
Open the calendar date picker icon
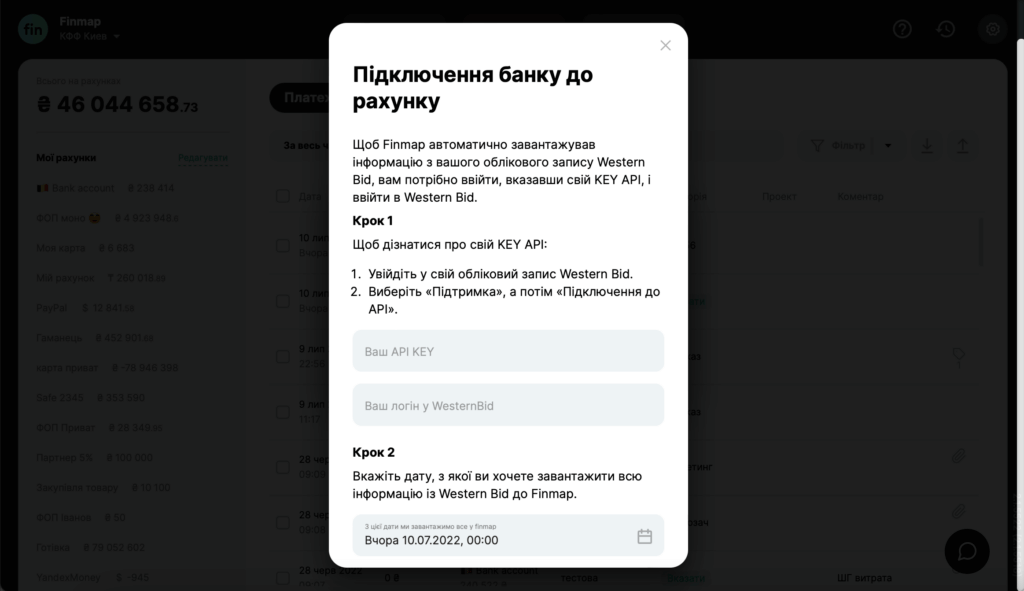644,536
